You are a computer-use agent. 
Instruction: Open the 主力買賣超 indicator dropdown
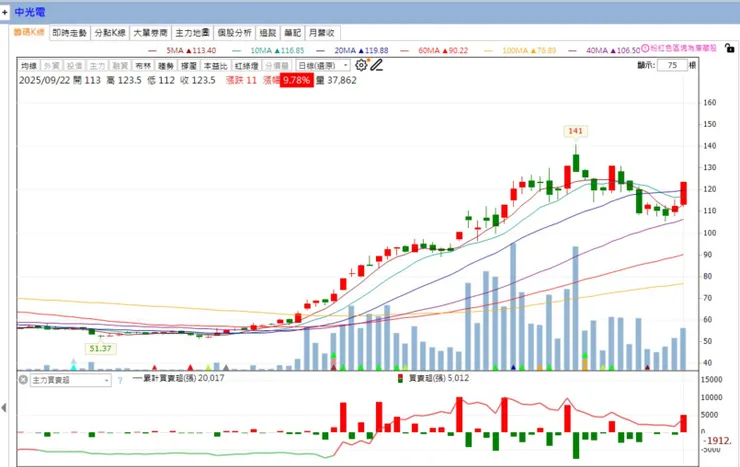pyautogui.click(x=71, y=380)
